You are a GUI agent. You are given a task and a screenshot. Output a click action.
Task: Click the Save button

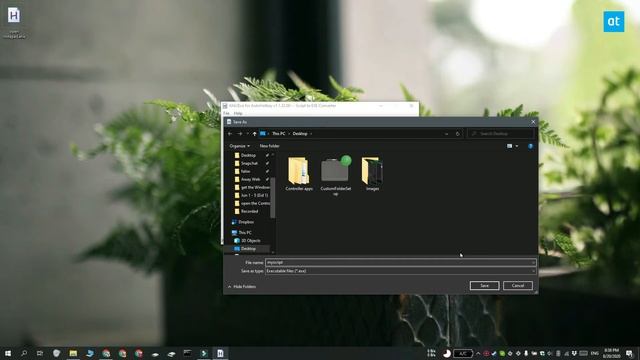point(484,286)
